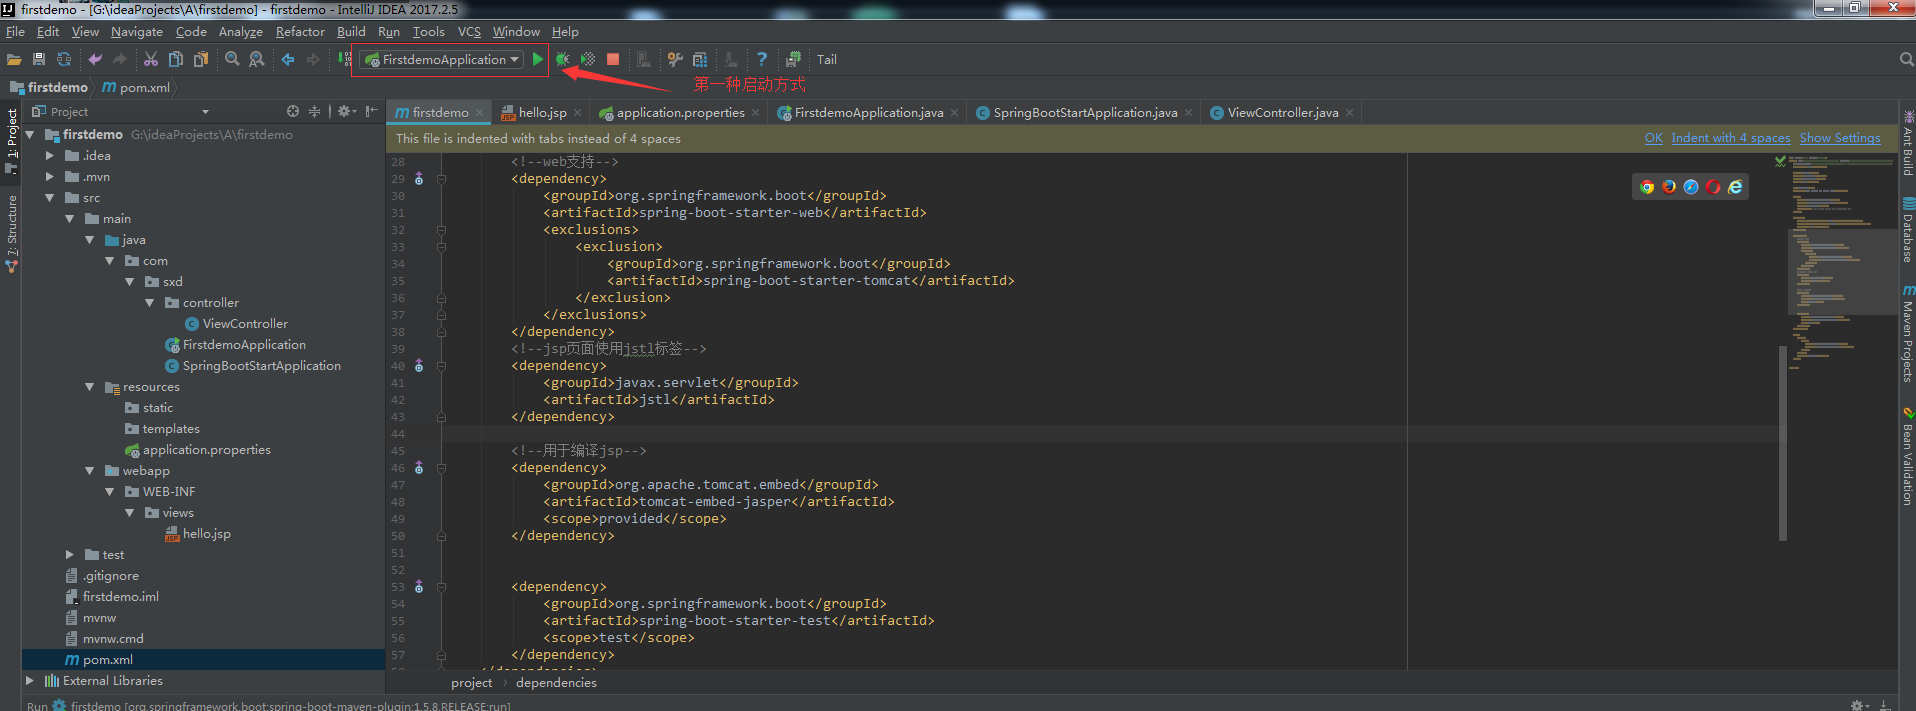Collapse the firstdemo root folder

(30, 134)
